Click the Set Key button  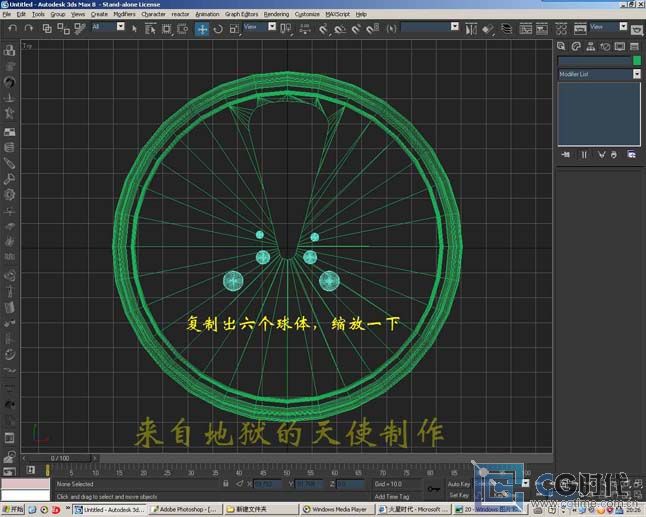458,495
